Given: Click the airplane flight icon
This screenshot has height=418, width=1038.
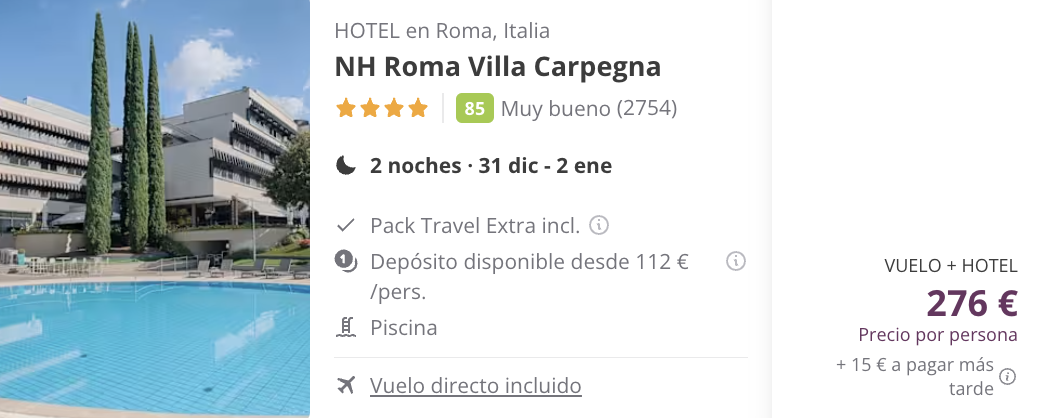Looking at the screenshot, I should 346,385.
